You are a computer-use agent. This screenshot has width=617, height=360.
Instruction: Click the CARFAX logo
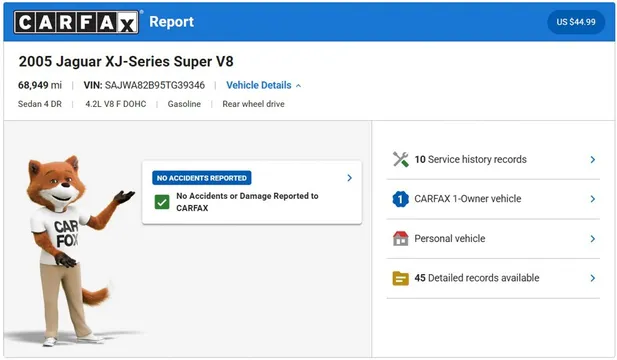tap(76, 22)
